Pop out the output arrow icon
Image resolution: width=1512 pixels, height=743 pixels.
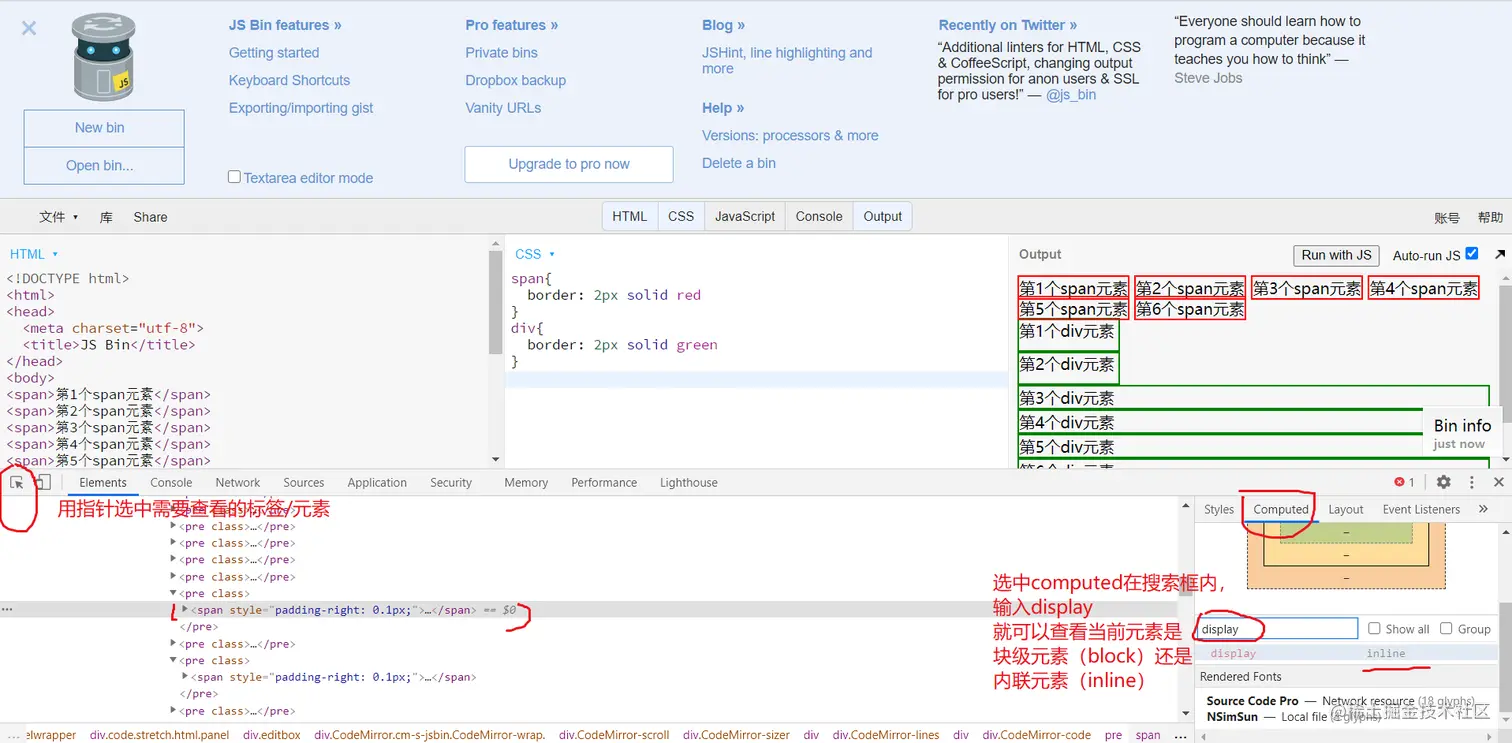[x=1499, y=255]
